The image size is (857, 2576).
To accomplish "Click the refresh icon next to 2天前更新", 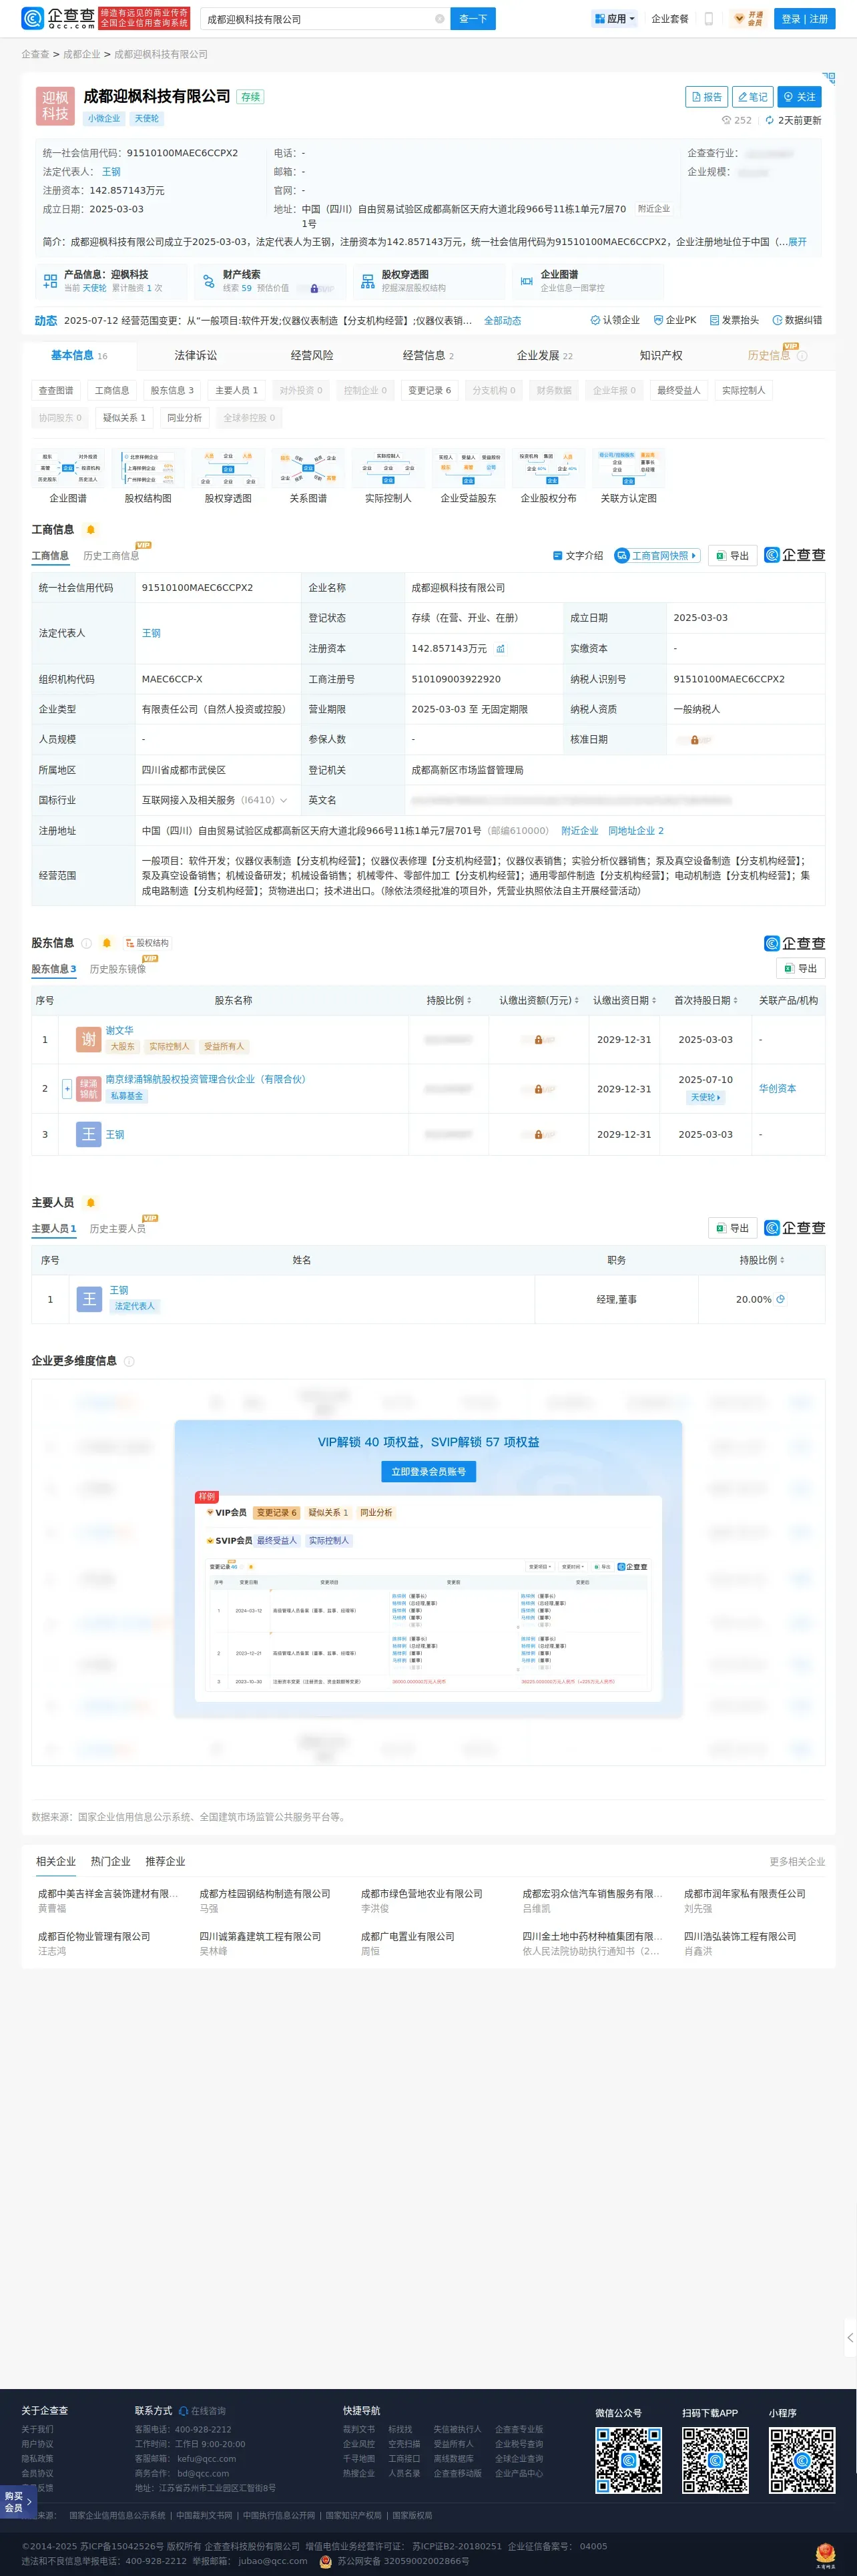I will point(769,121).
